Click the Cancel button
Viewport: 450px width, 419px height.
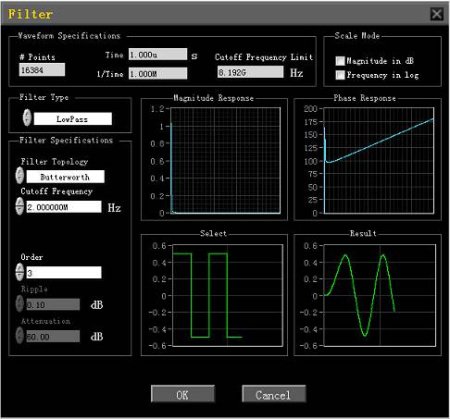click(x=274, y=394)
